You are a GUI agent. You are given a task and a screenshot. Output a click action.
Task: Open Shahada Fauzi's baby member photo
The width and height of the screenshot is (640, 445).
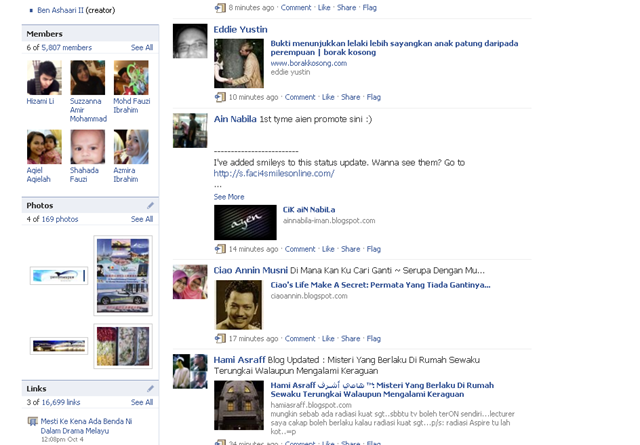click(87, 147)
